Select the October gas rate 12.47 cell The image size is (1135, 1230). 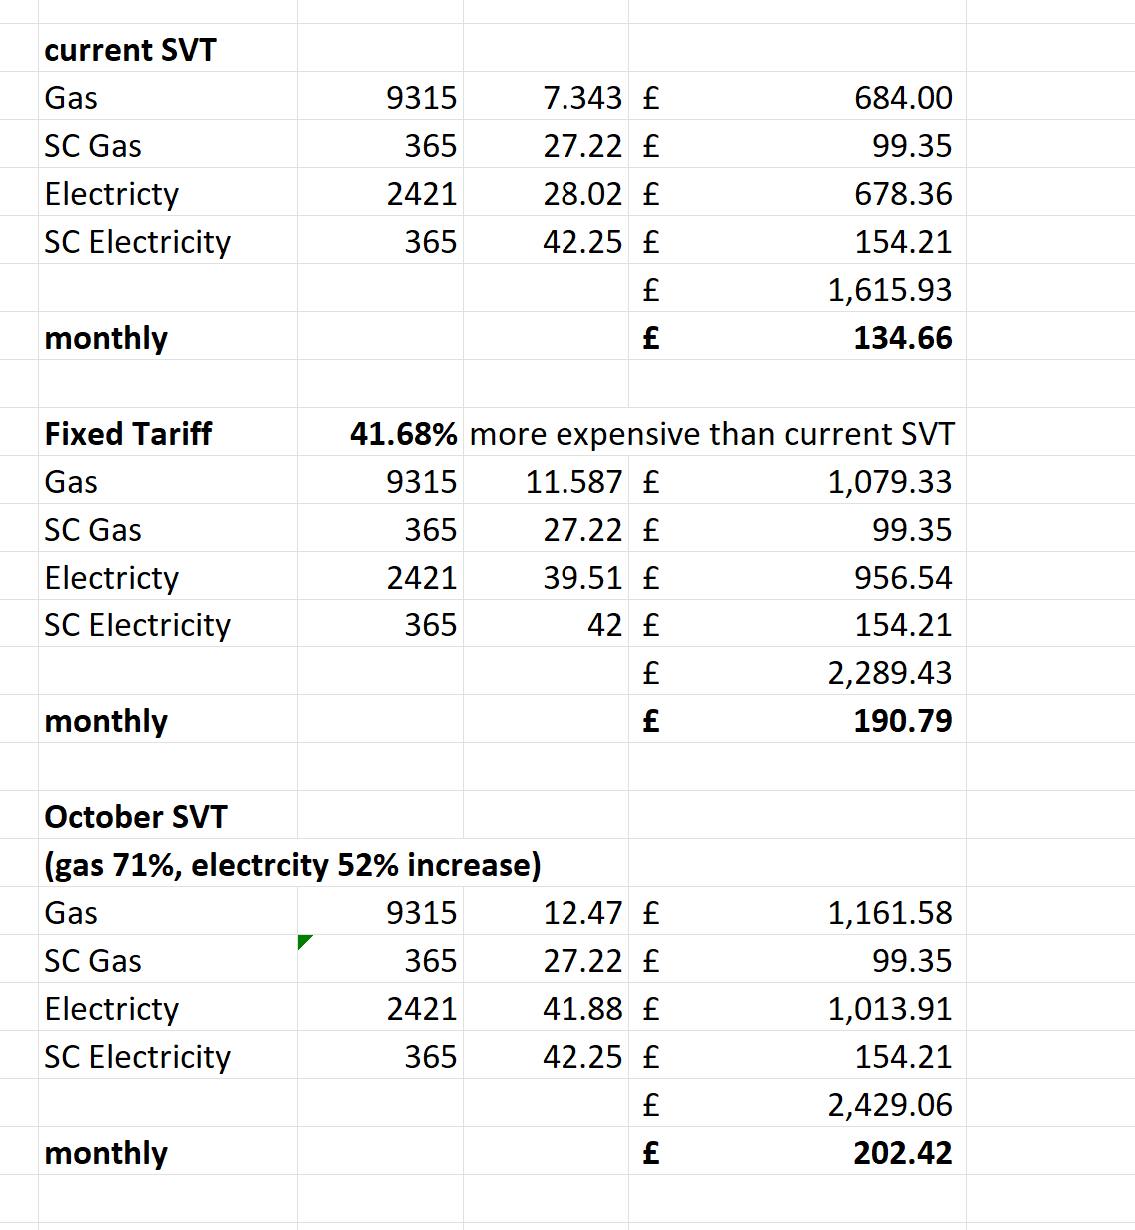point(582,913)
